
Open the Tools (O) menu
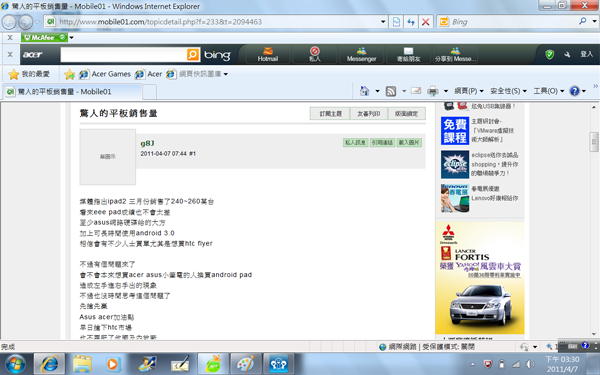pyautogui.click(x=549, y=91)
